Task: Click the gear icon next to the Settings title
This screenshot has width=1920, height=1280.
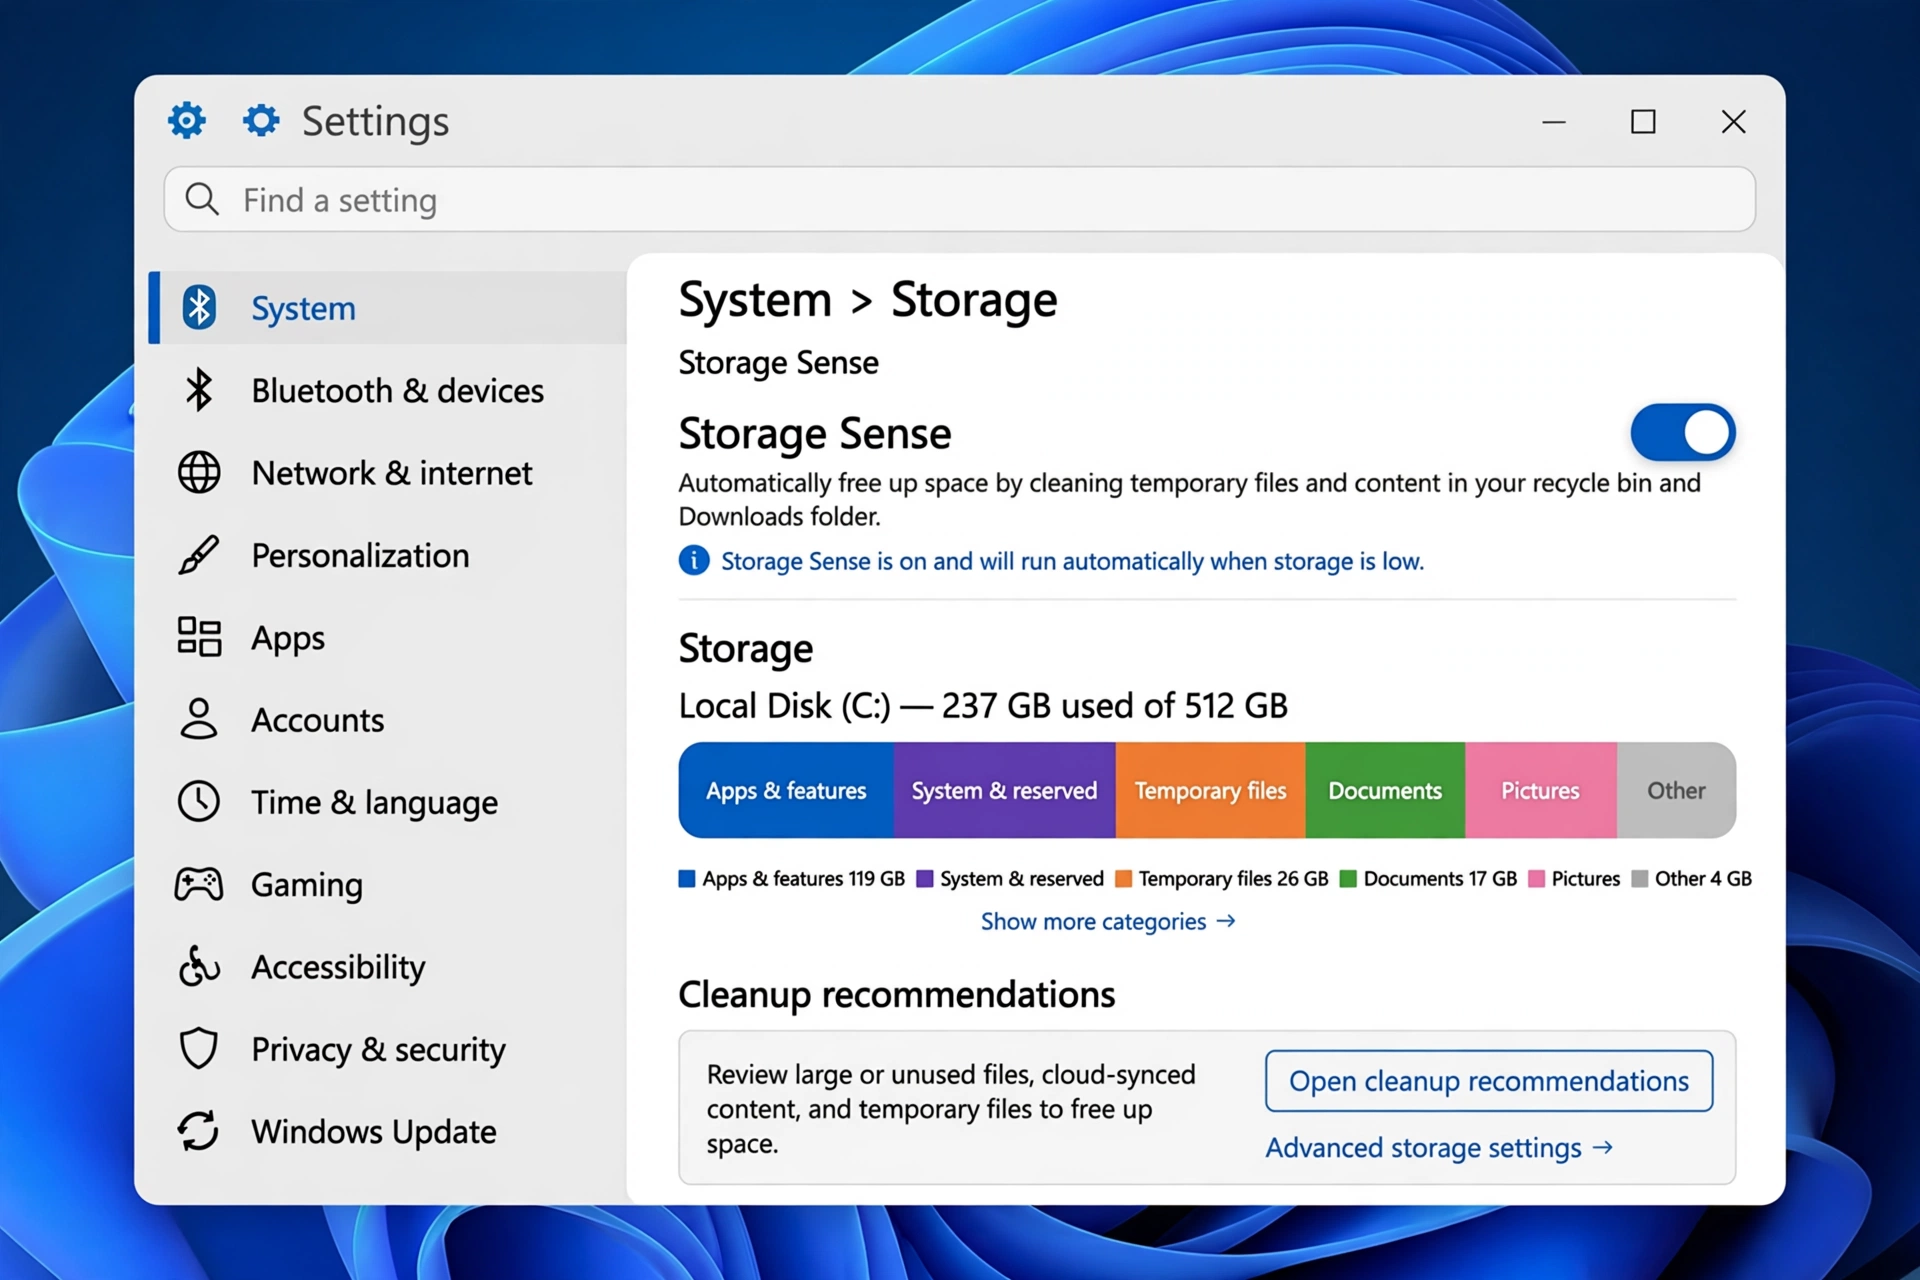Action: (262, 120)
